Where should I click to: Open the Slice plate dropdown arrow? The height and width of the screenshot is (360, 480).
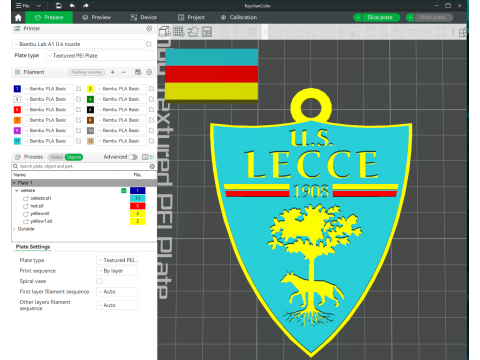coord(358,17)
